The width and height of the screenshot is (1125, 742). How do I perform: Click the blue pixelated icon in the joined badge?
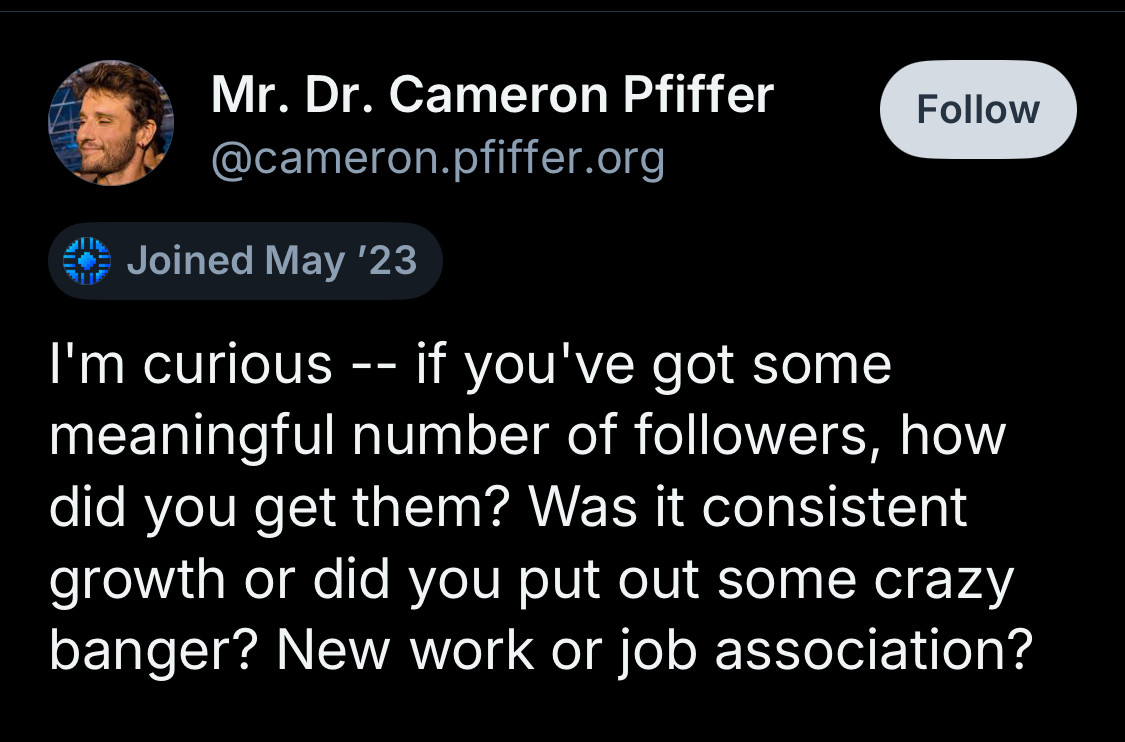tap(87, 260)
